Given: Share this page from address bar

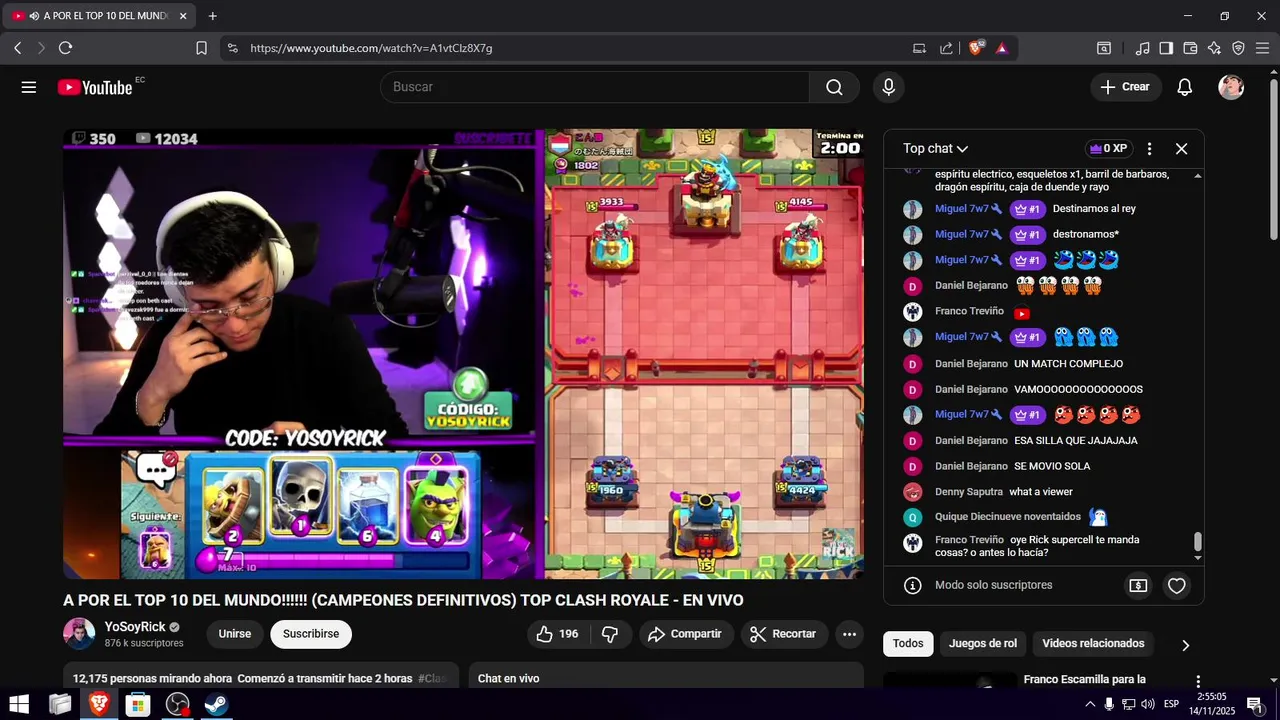Looking at the screenshot, I should coord(946,48).
